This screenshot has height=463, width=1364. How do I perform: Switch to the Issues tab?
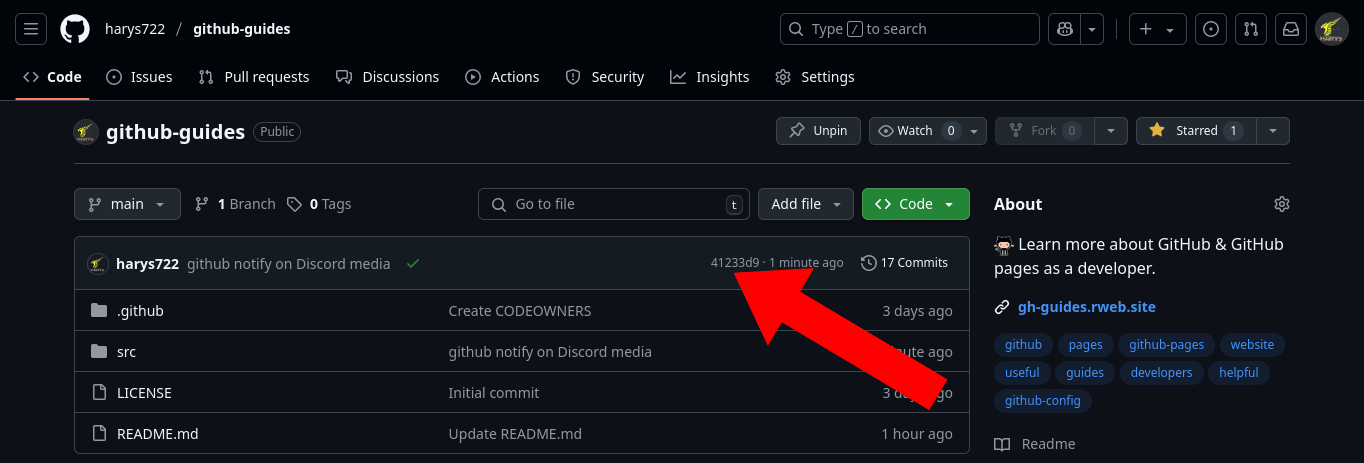click(139, 77)
